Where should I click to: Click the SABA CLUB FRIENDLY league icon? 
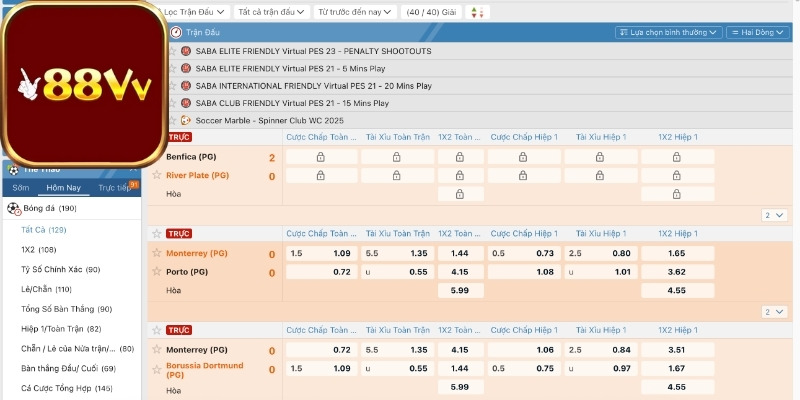(x=186, y=103)
